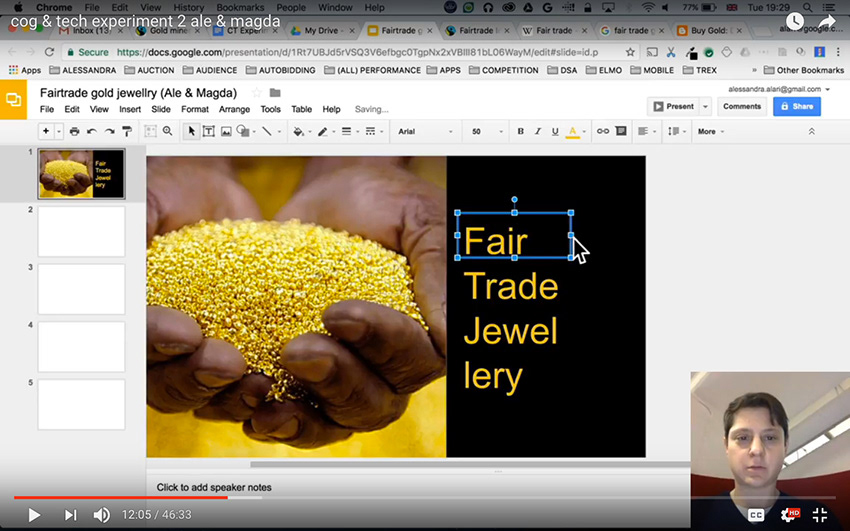Expand the More toolbar options
Screen dimensions: 850x531
click(711, 131)
